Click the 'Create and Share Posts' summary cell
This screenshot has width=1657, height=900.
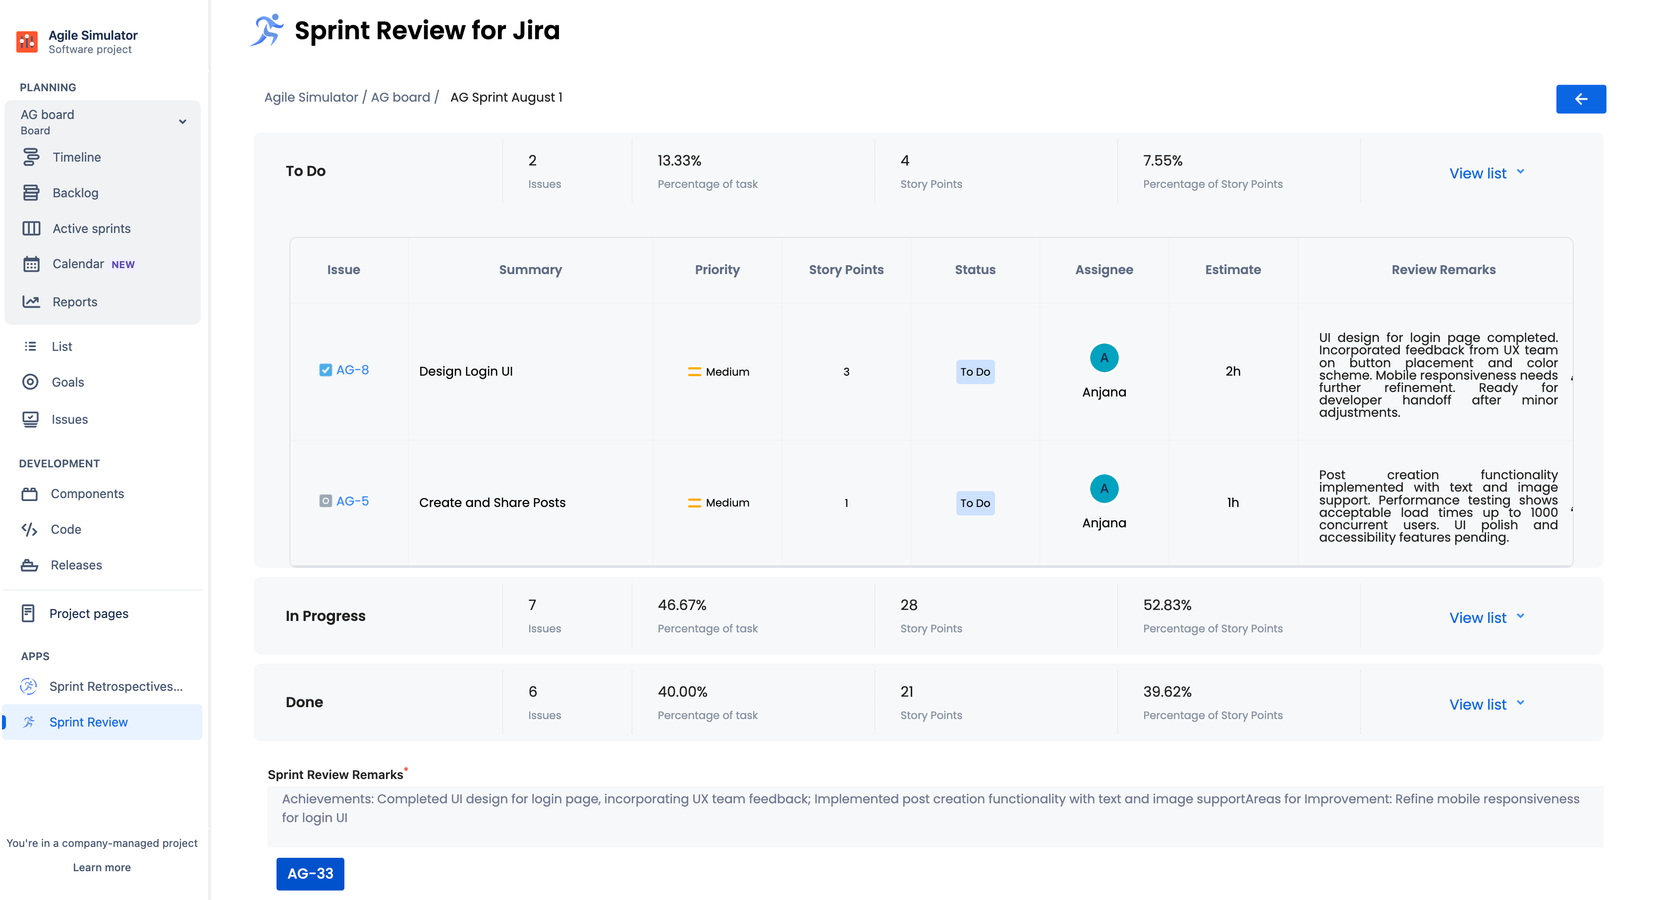pyautogui.click(x=492, y=503)
